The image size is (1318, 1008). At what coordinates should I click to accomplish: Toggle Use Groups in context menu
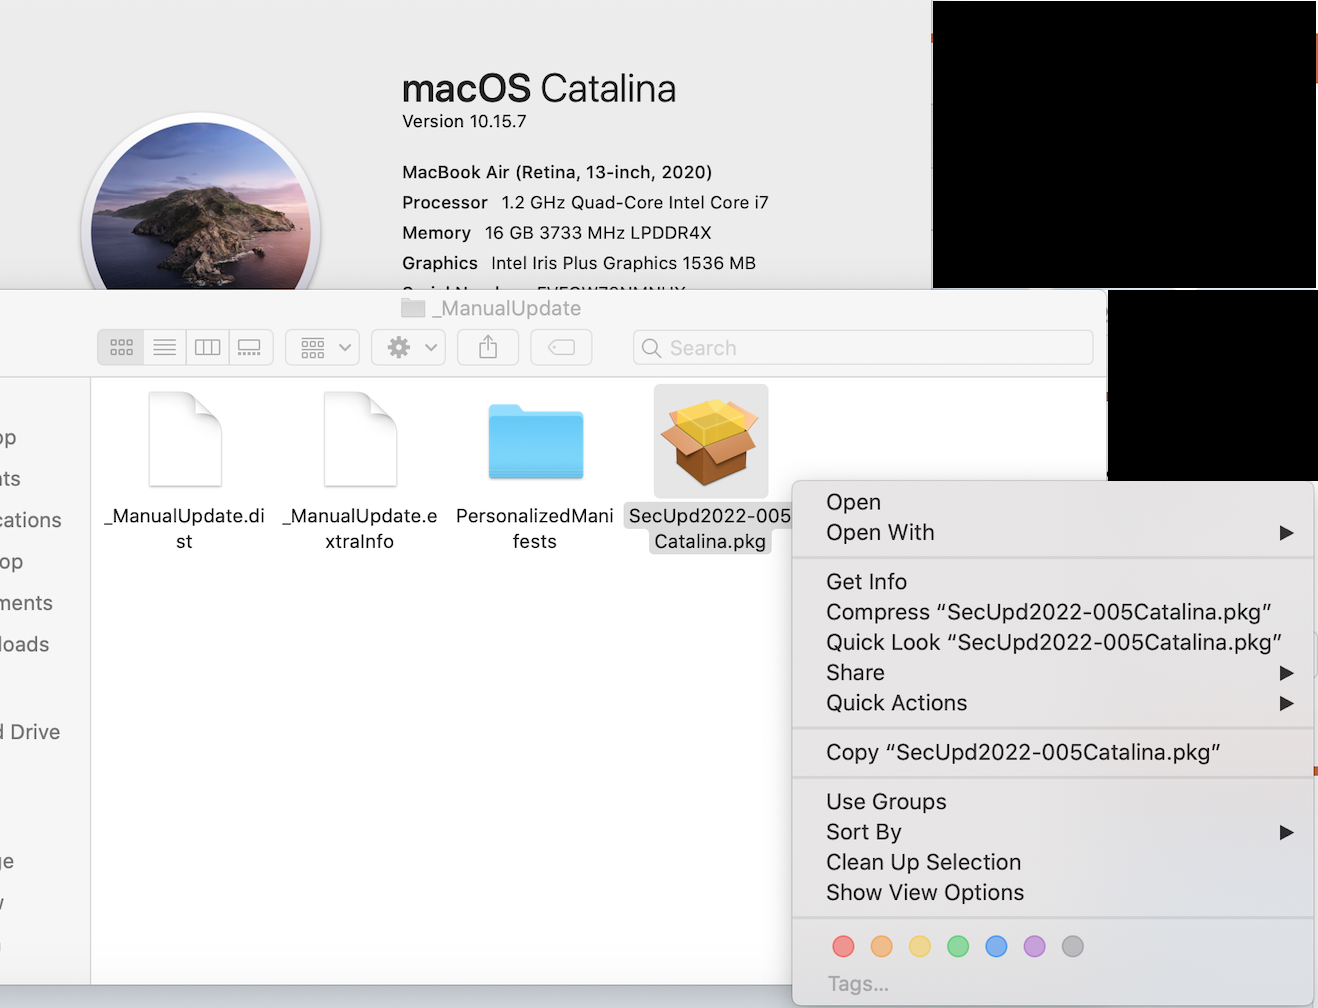(1053, 802)
